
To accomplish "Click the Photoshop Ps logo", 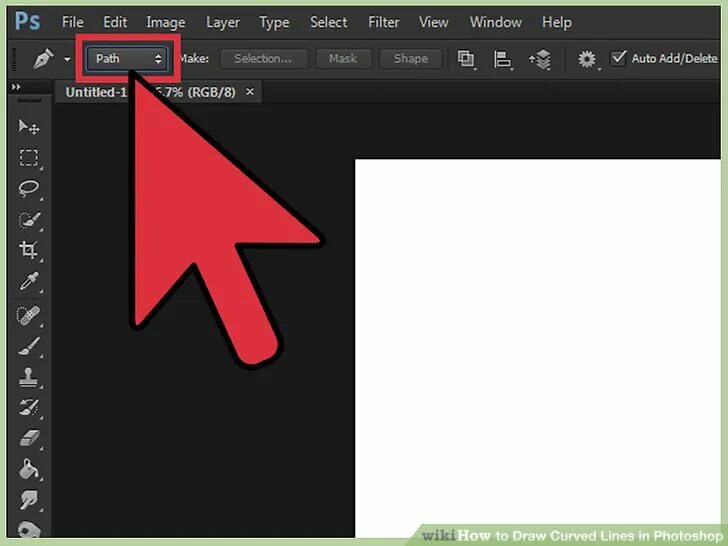I will pos(27,21).
